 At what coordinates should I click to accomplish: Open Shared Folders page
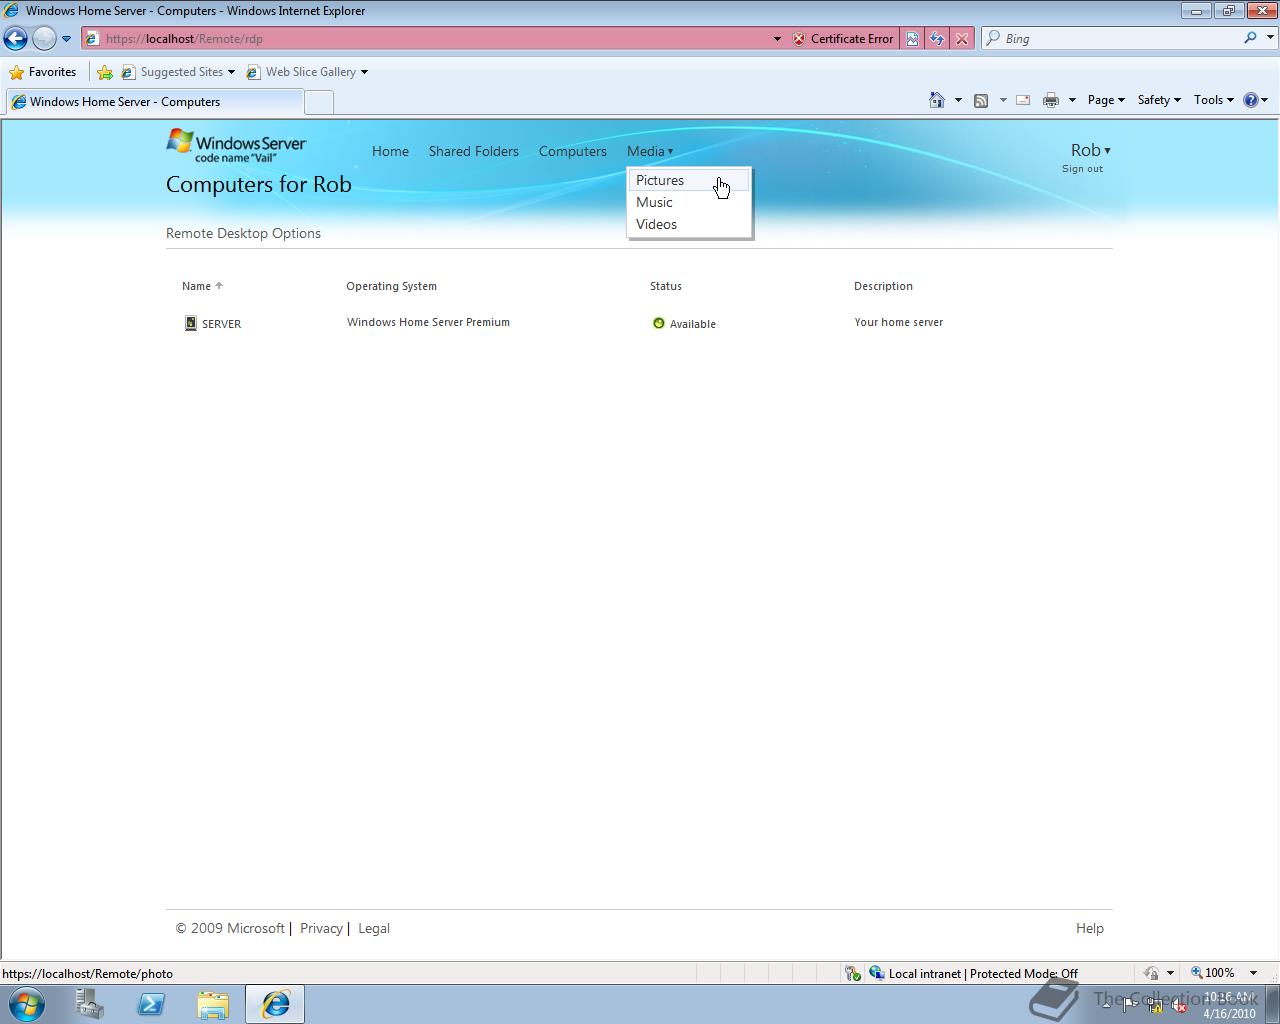click(474, 151)
